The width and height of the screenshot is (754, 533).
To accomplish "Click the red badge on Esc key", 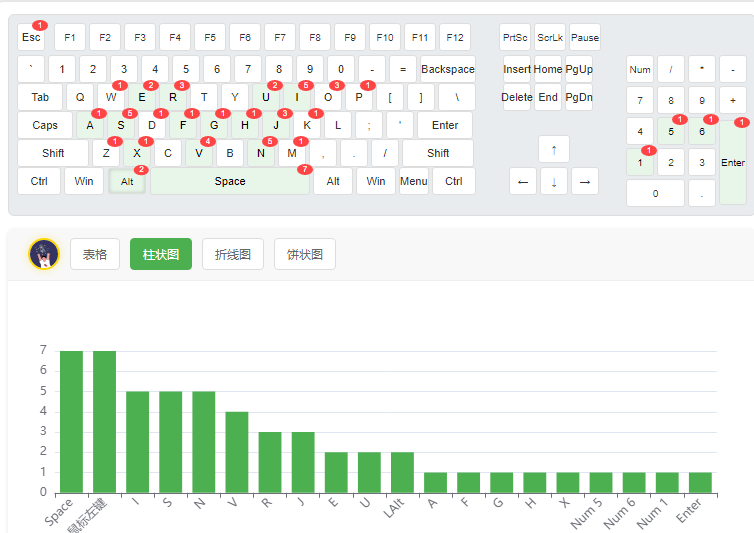I will pos(40,25).
